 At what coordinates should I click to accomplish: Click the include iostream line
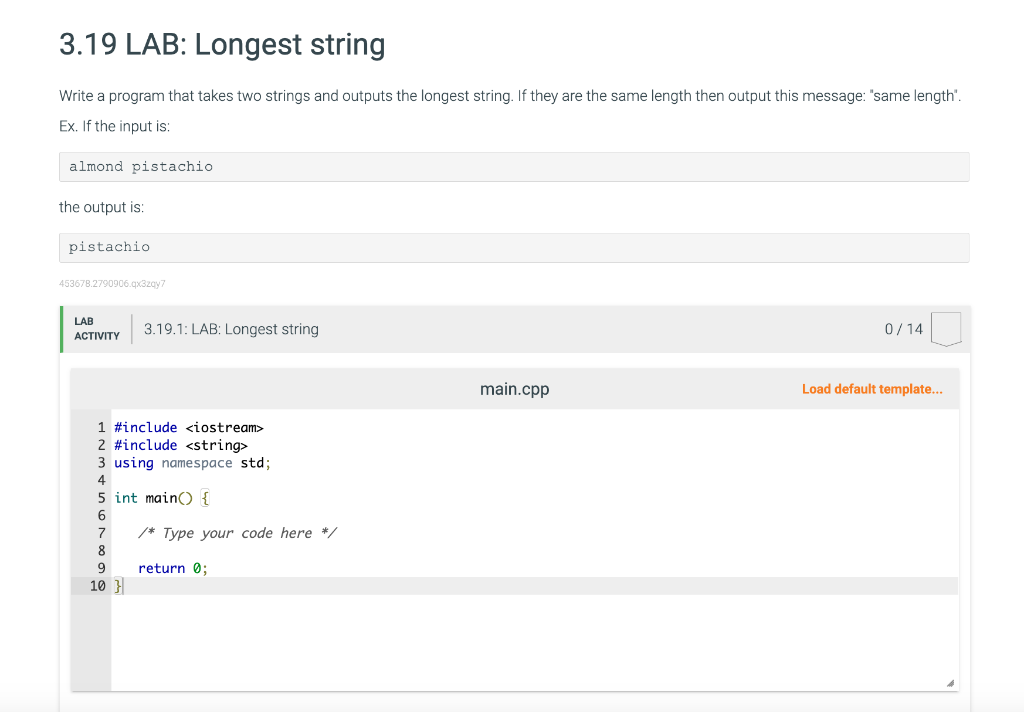[x=188, y=427]
